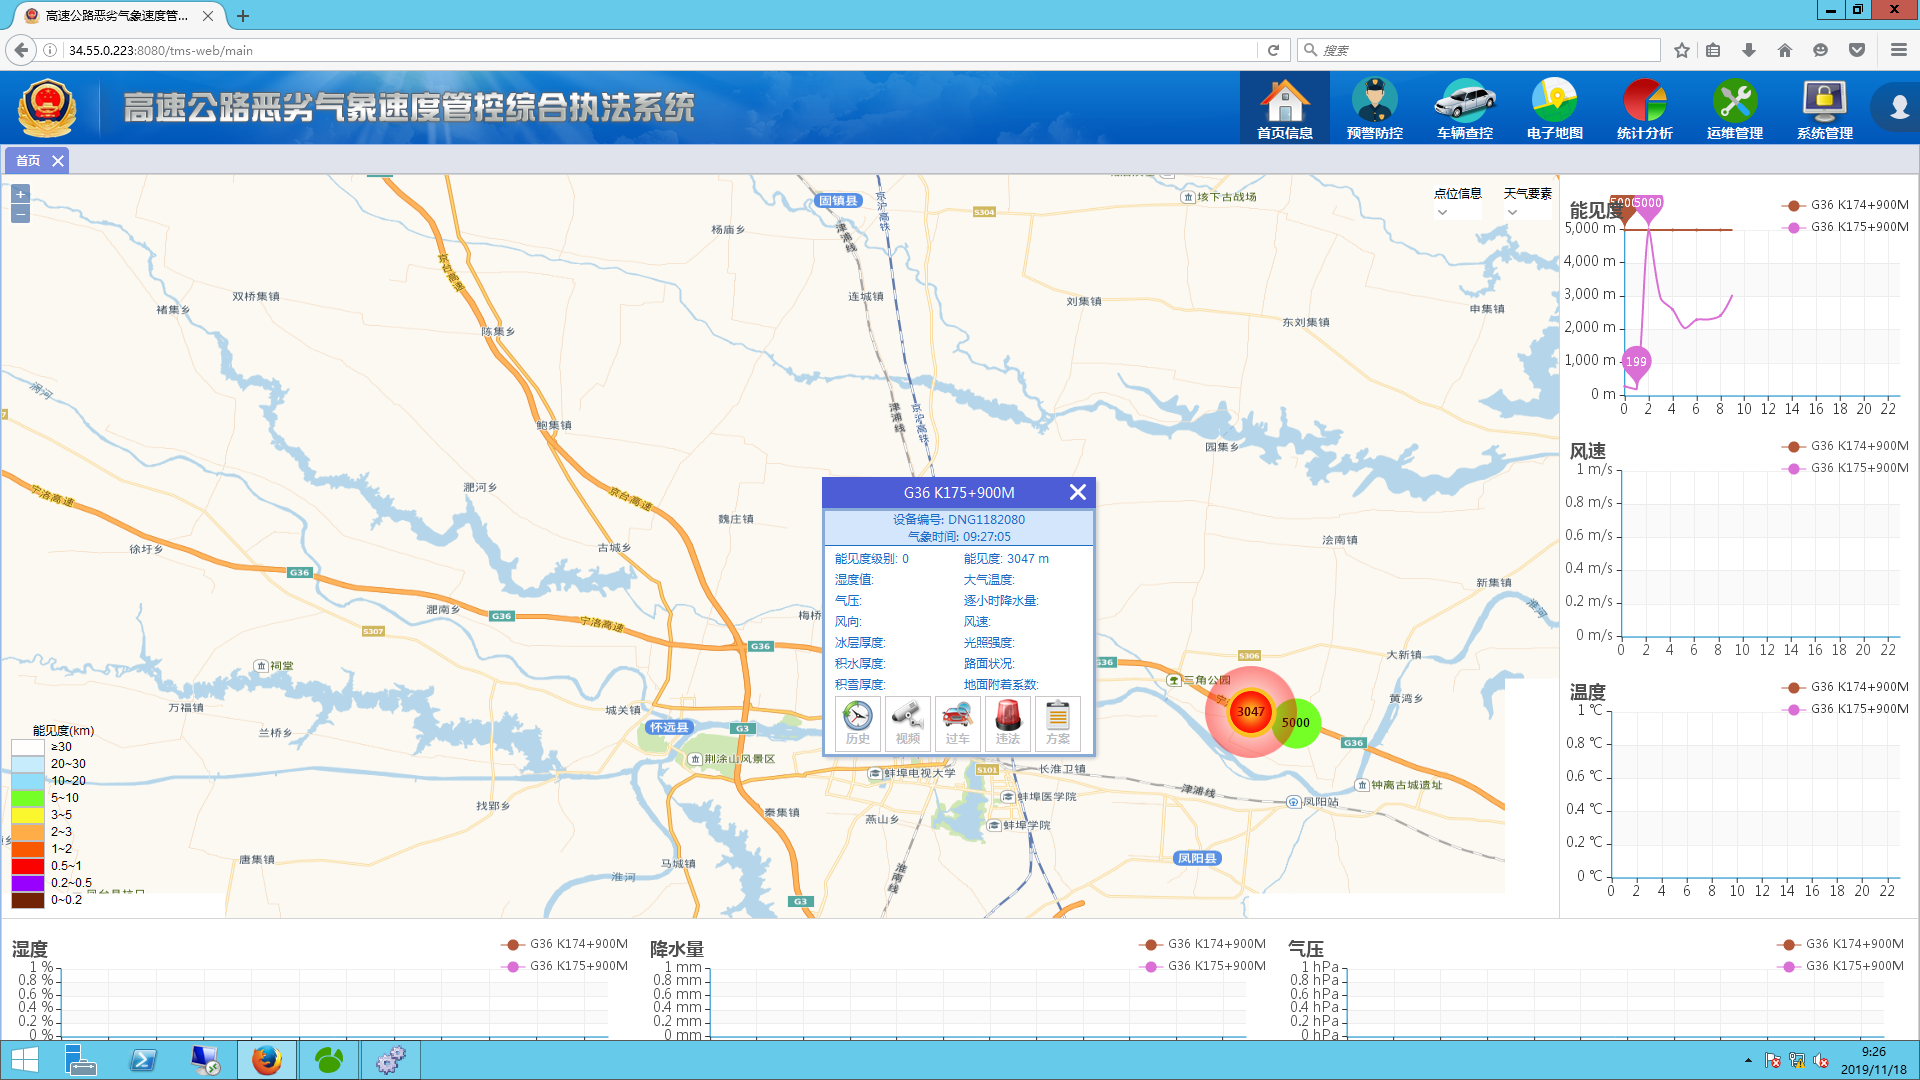1920x1080 pixels.
Task: Zoom in the map with plus button
Action: [20, 194]
